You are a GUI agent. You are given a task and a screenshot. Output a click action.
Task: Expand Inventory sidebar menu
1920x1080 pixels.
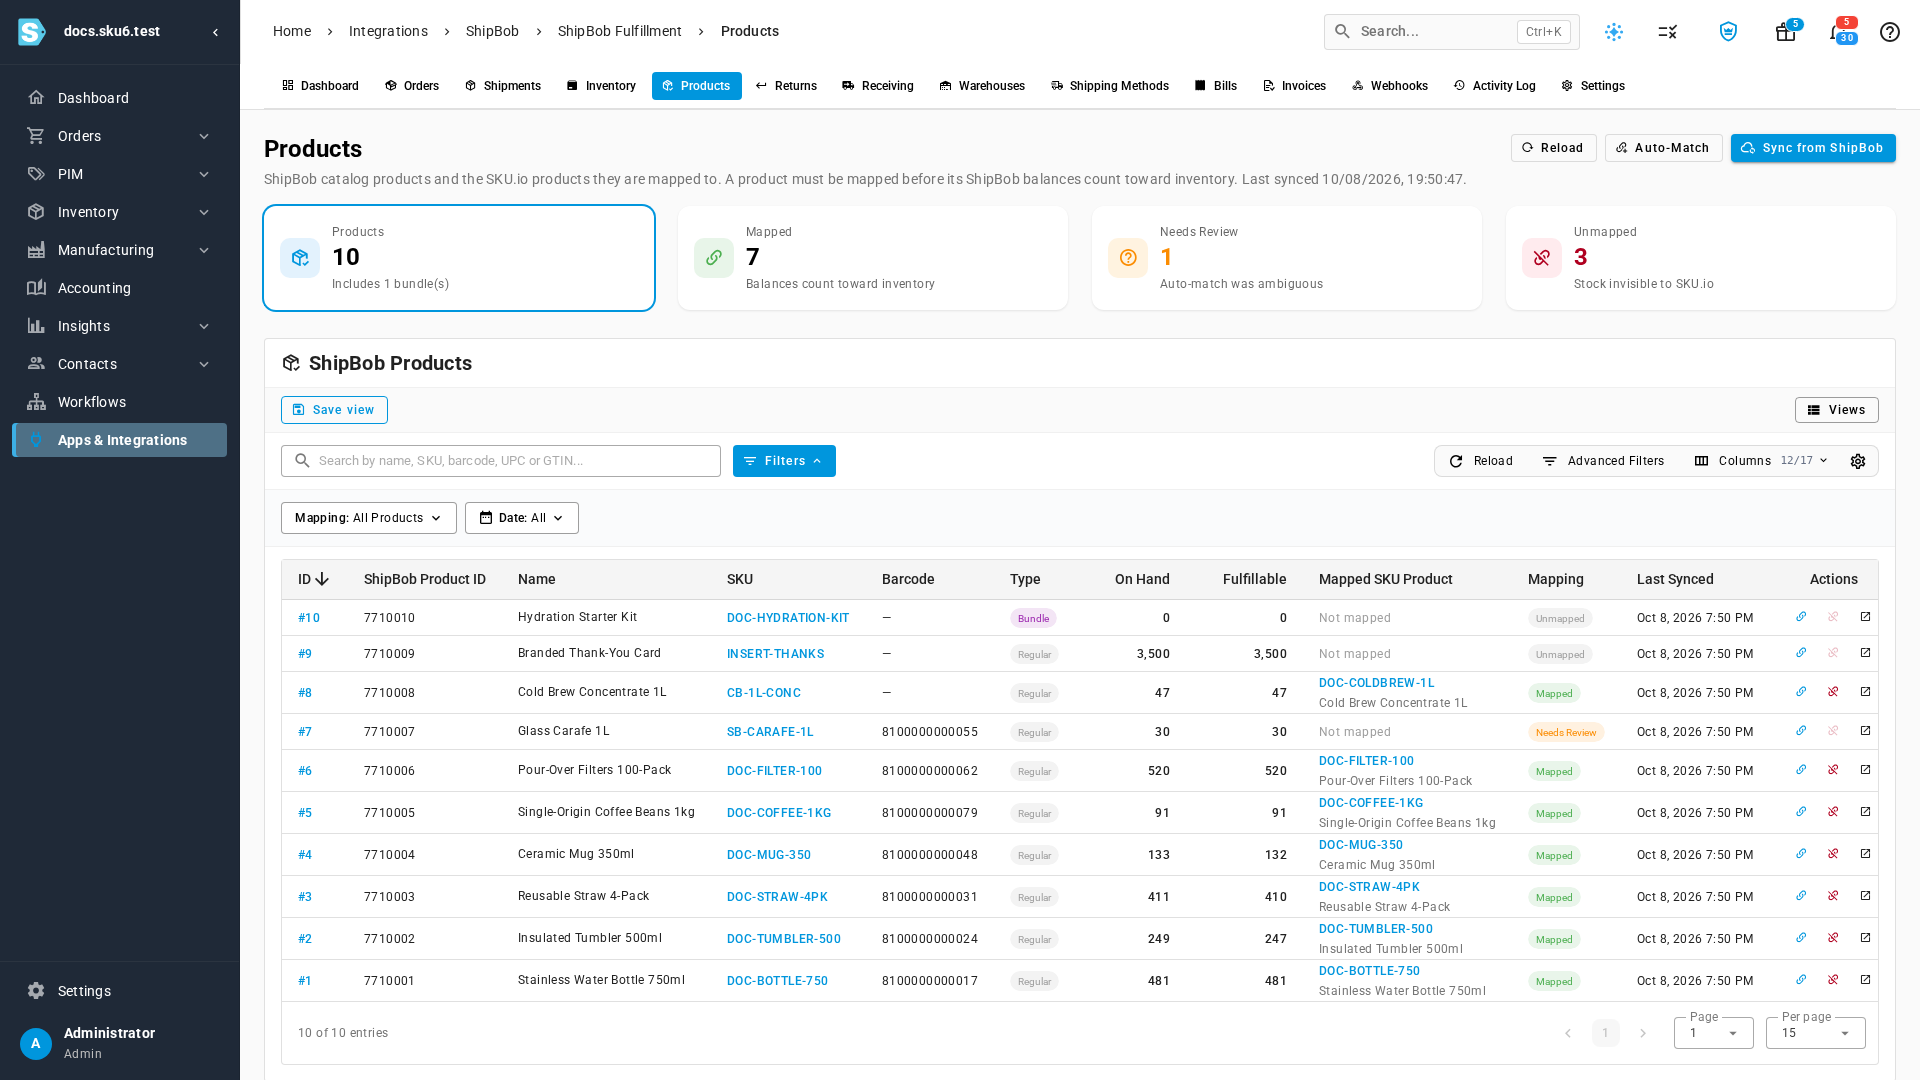tap(119, 212)
